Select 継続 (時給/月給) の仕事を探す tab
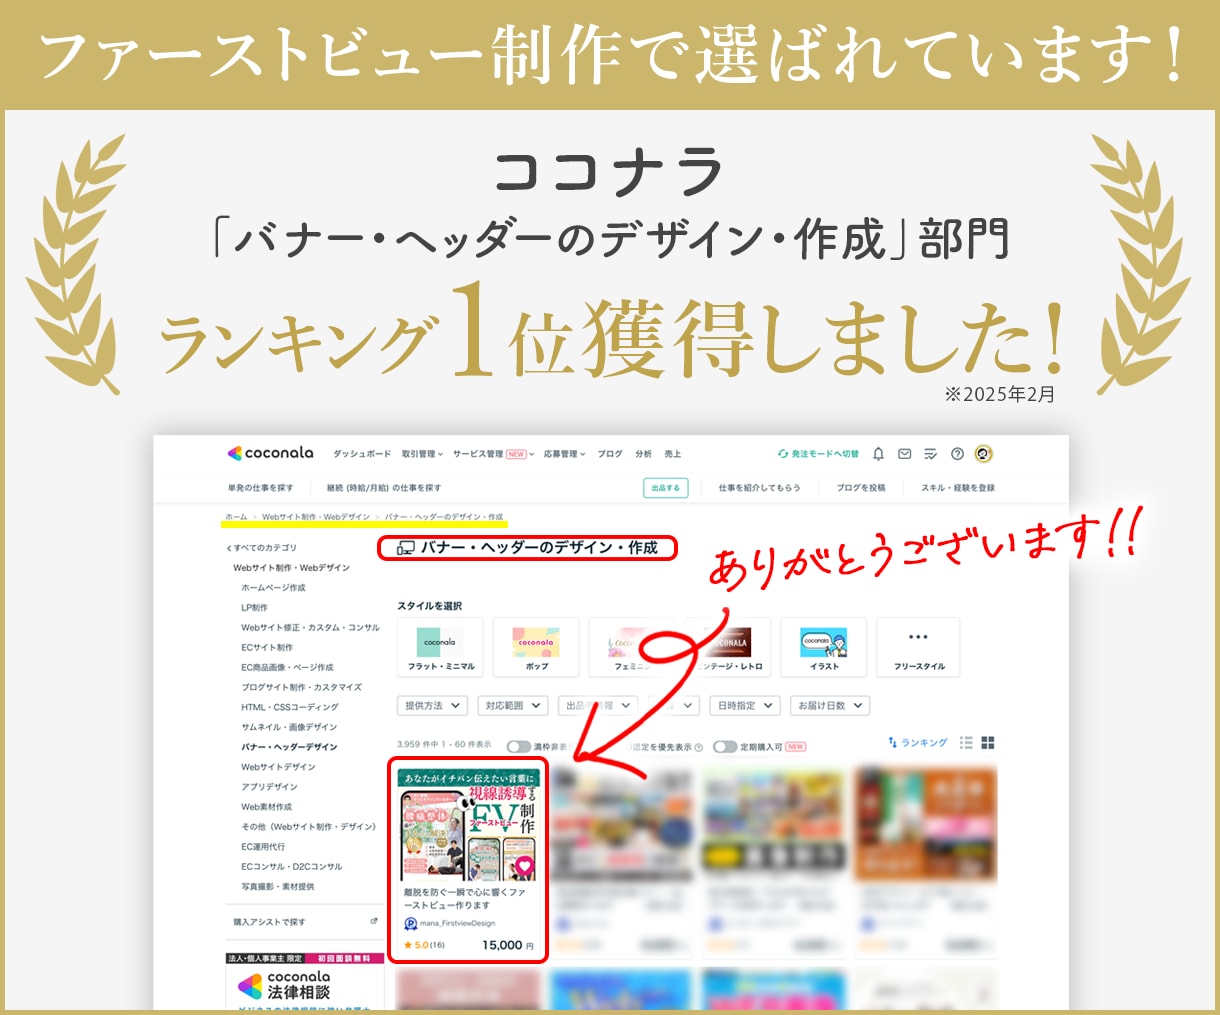 384,488
